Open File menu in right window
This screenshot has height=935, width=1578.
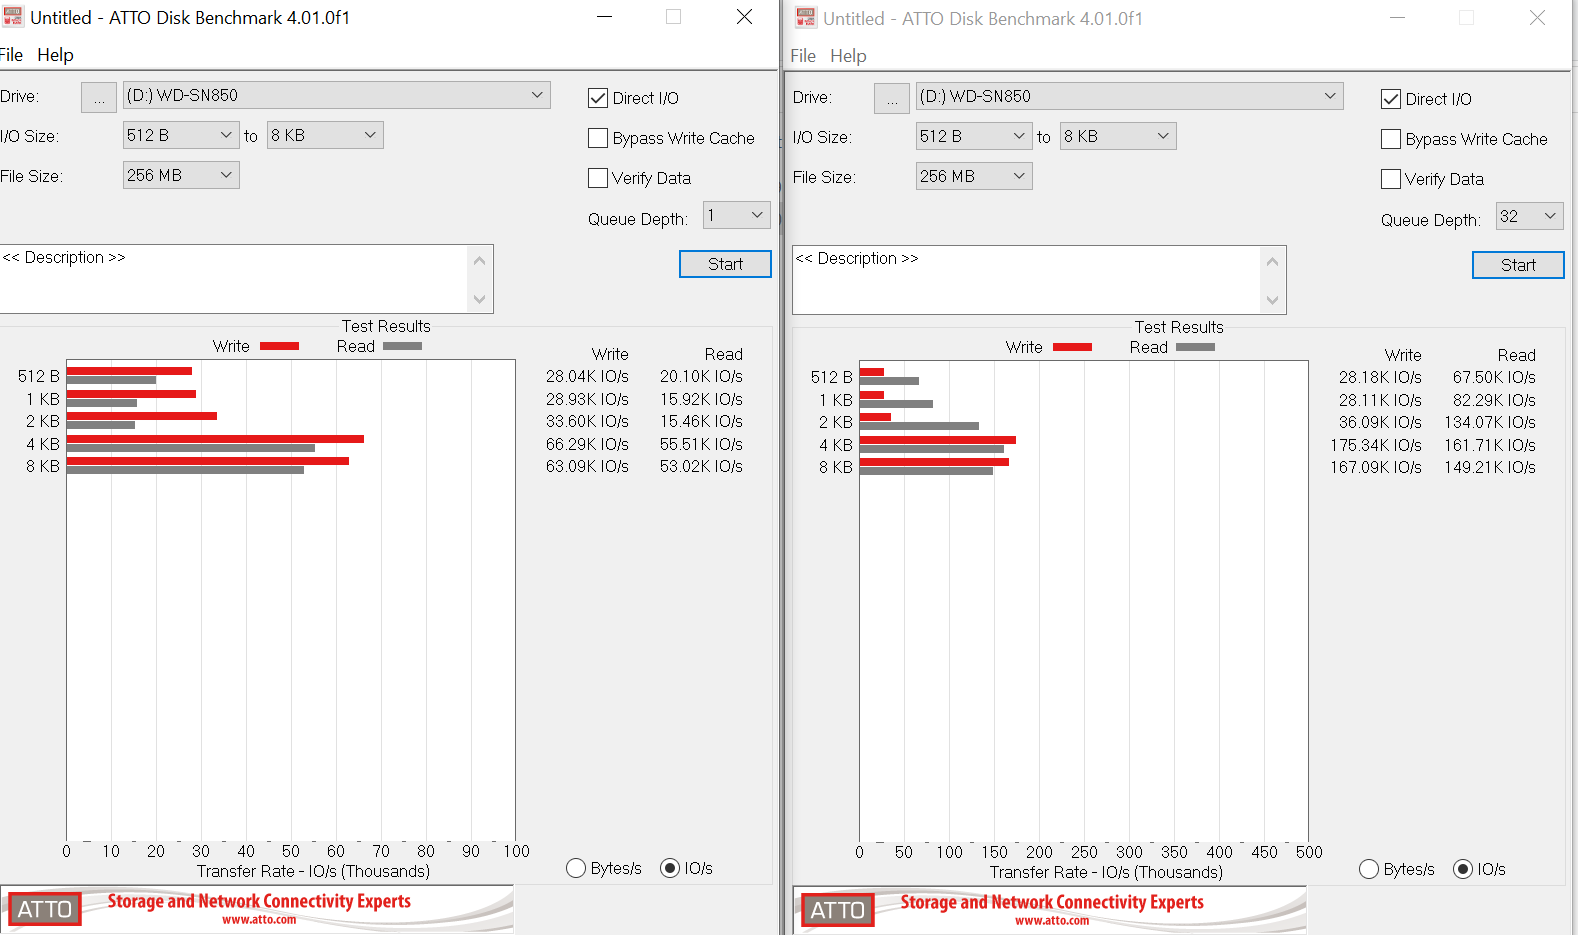pyautogui.click(x=803, y=56)
